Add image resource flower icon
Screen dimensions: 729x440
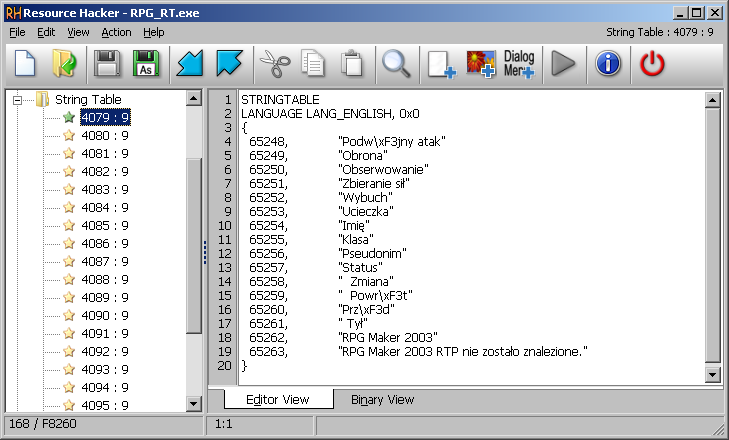[x=481, y=64]
